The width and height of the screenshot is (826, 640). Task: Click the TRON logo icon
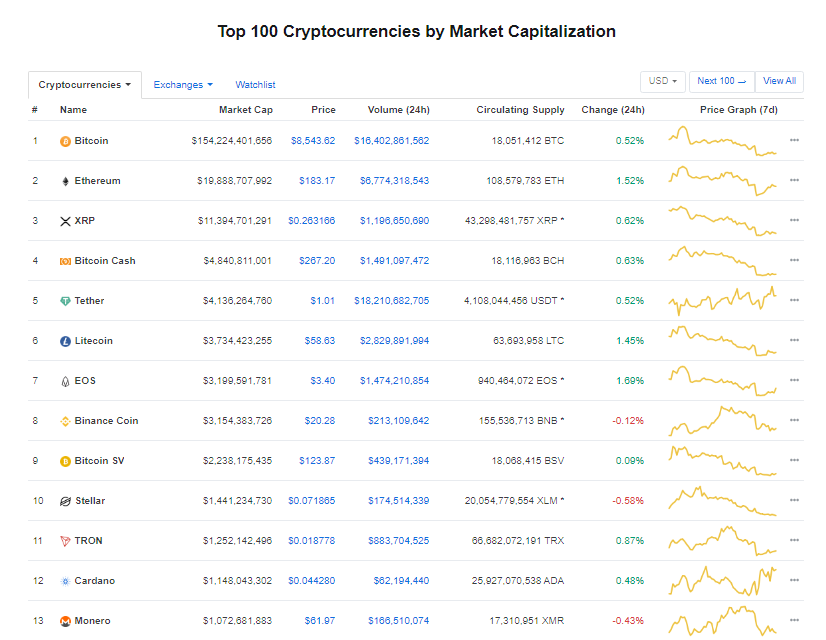point(65,541)
